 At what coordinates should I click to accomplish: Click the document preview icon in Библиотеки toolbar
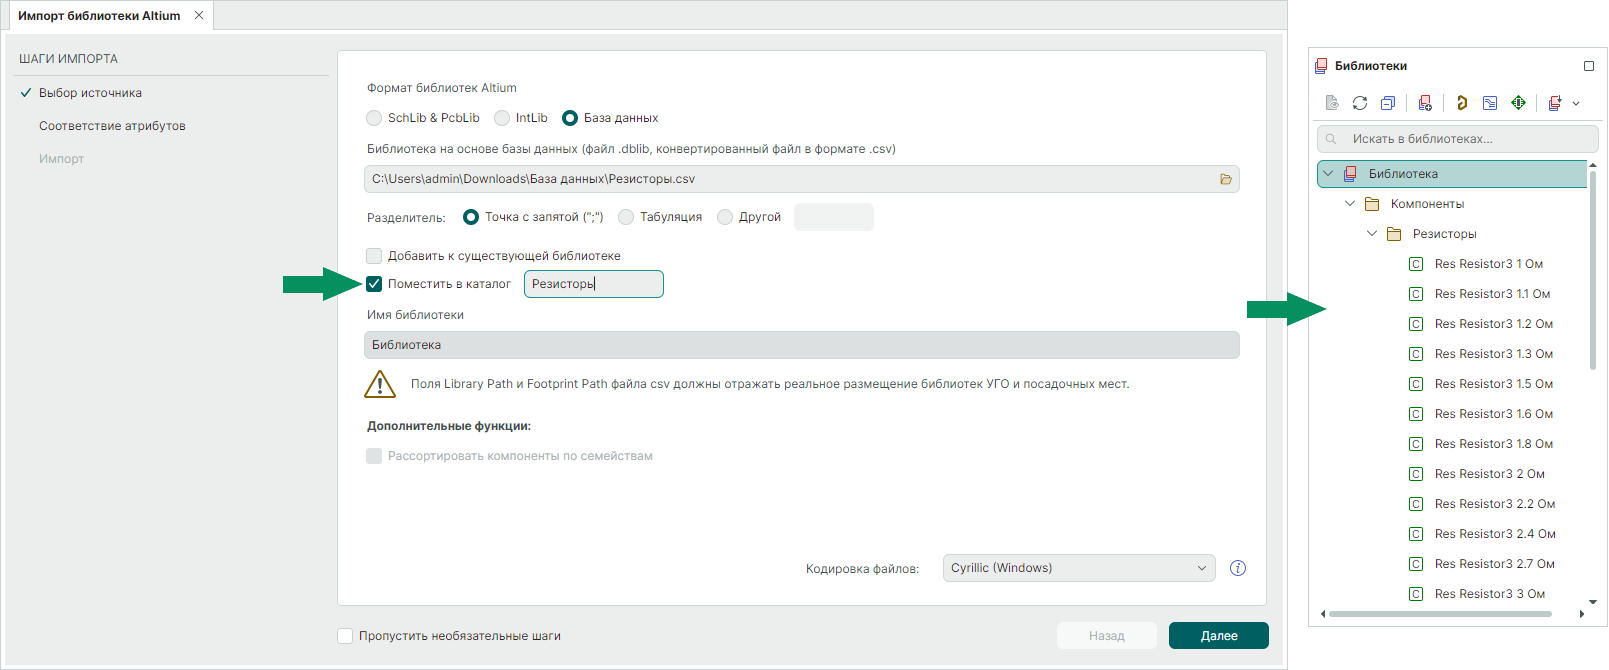click(1332, 103)
